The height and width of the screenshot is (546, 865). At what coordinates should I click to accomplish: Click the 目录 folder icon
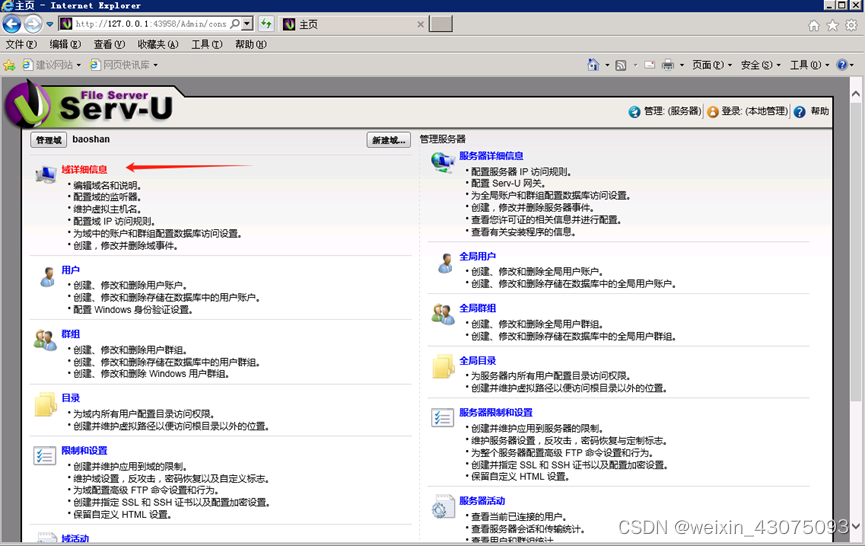[45, 404]
